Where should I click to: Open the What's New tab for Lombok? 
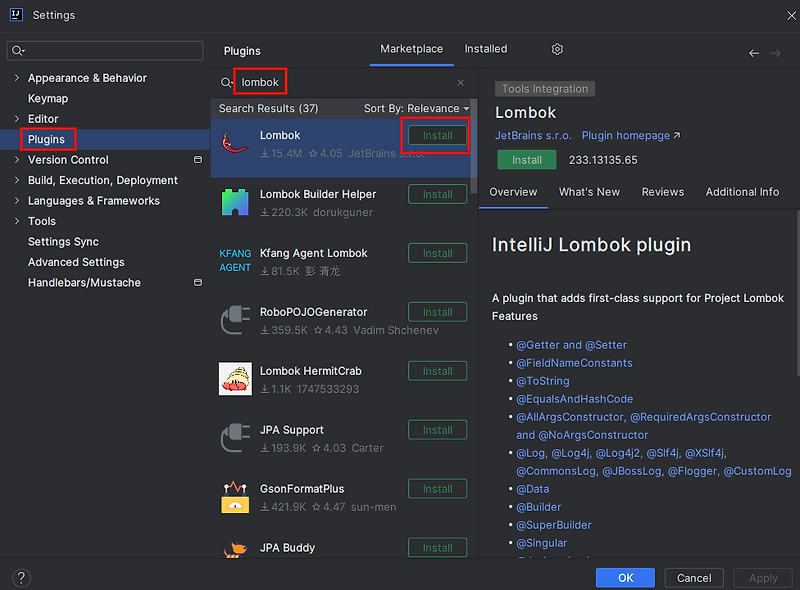point(590,191)
